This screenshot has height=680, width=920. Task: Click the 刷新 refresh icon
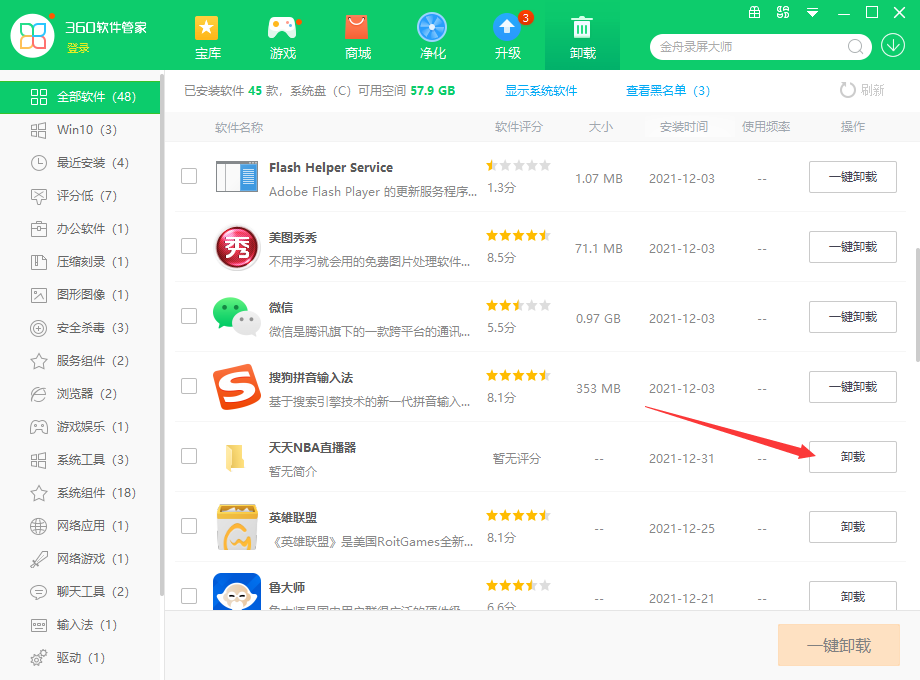847,90
